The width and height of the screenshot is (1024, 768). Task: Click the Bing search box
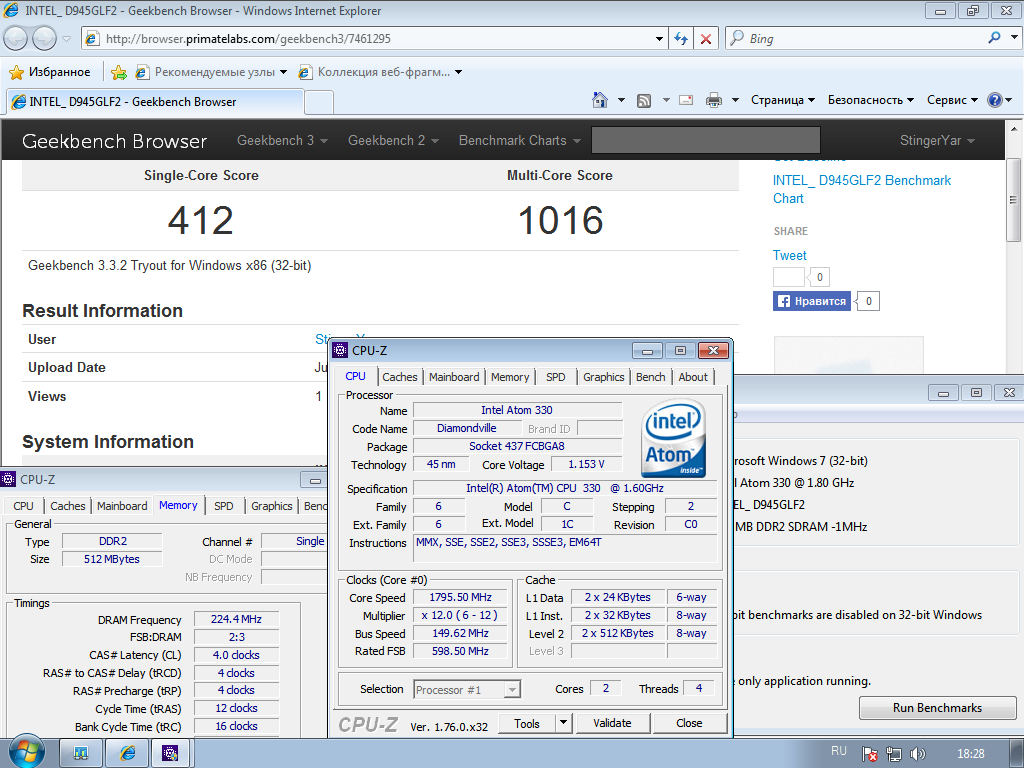pos(863,38)
